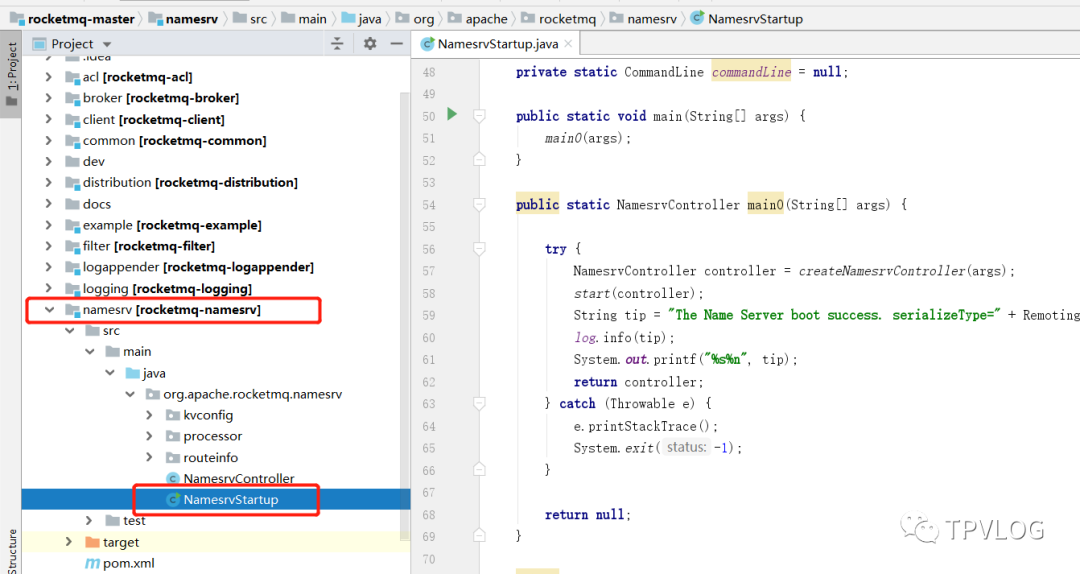Open the Project view dropdown arrow
This screenshot has height=574, width=1080.
pyautogui.click(x=107, y=44)
